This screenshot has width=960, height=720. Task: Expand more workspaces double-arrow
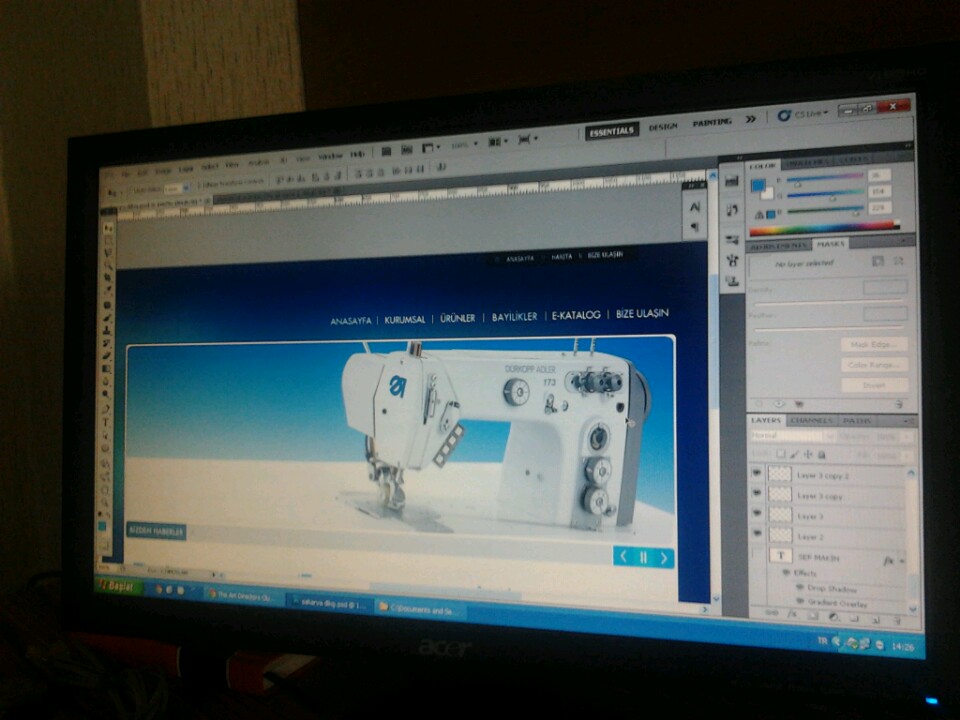tap(751, 119)
